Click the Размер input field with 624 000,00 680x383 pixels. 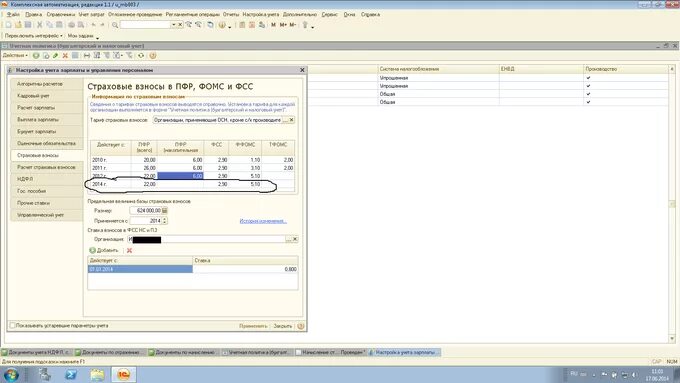coord(145,210)
